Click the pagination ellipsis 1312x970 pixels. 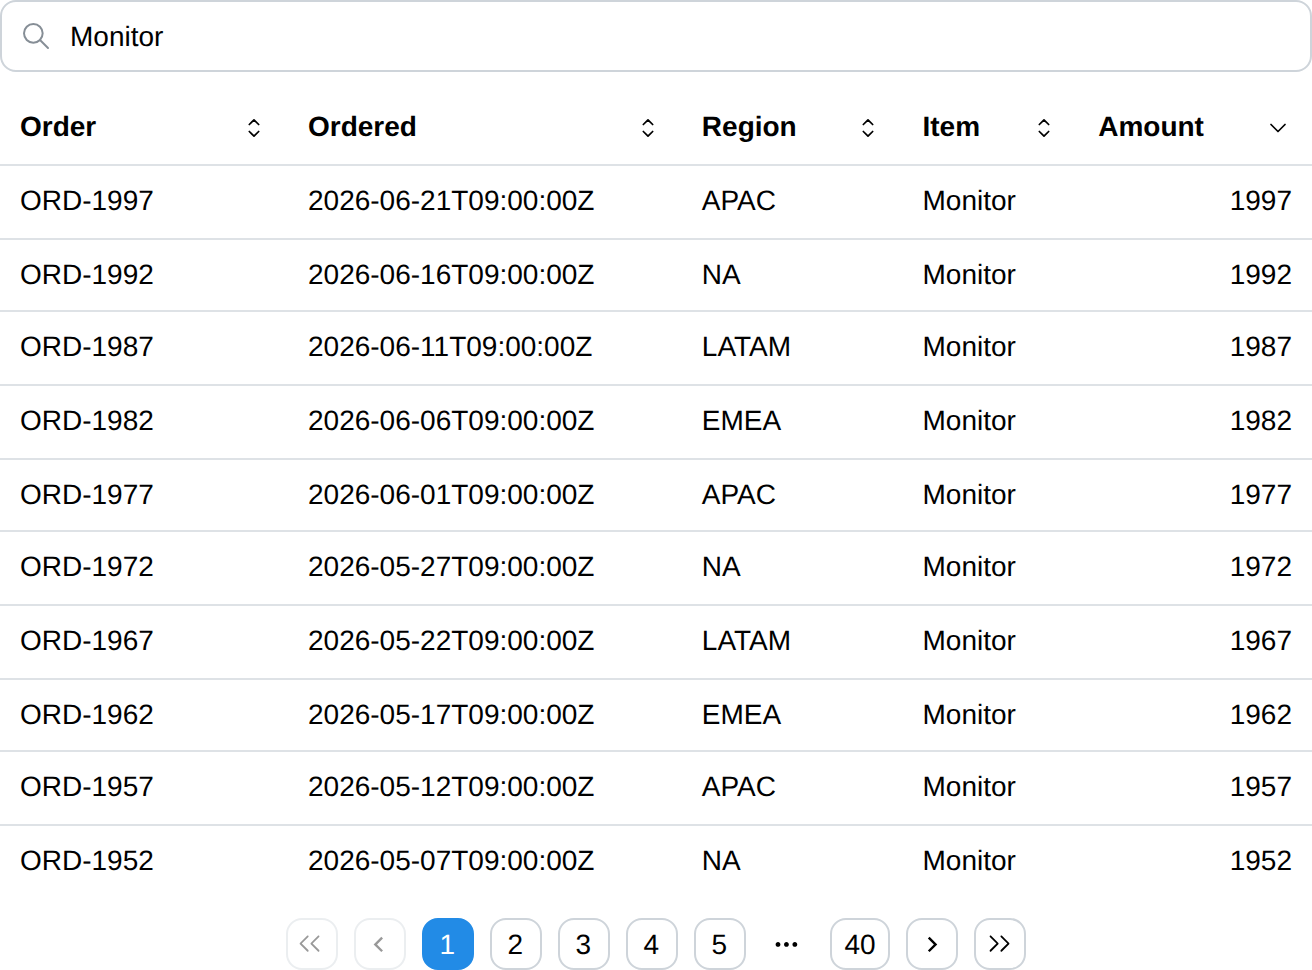coord(787,944)
